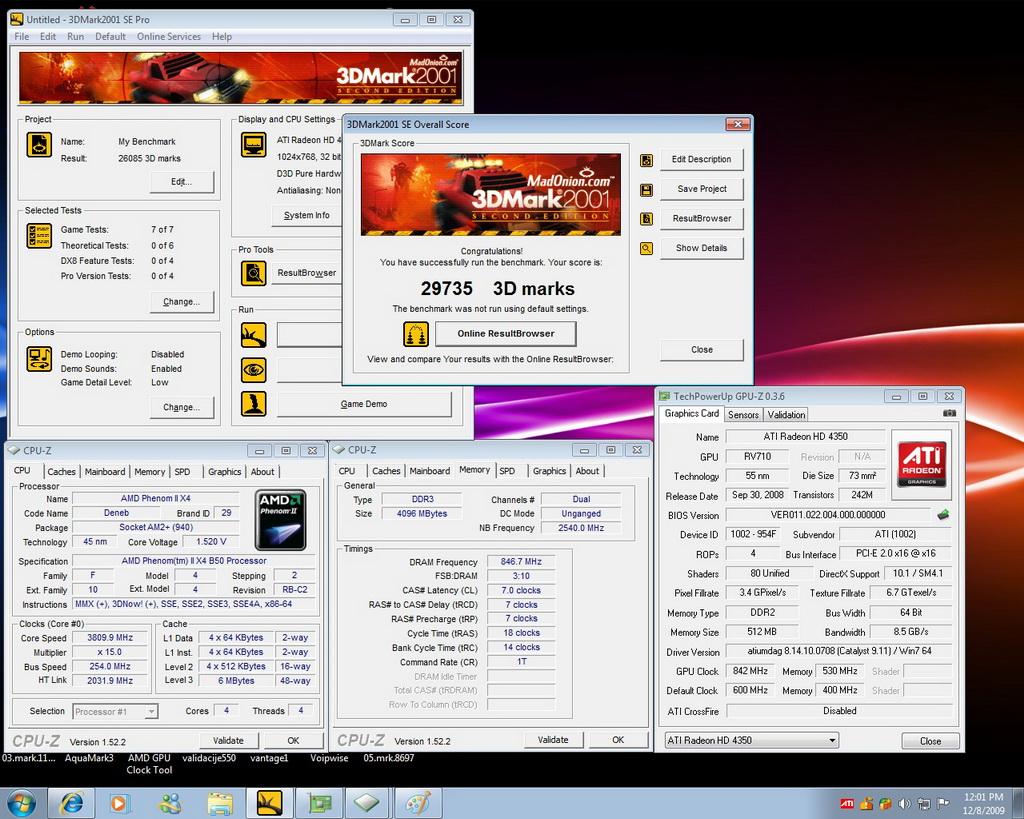Click the Display settings monitor icon
This screenshot has height=819, width=1024.
(253, 144)
